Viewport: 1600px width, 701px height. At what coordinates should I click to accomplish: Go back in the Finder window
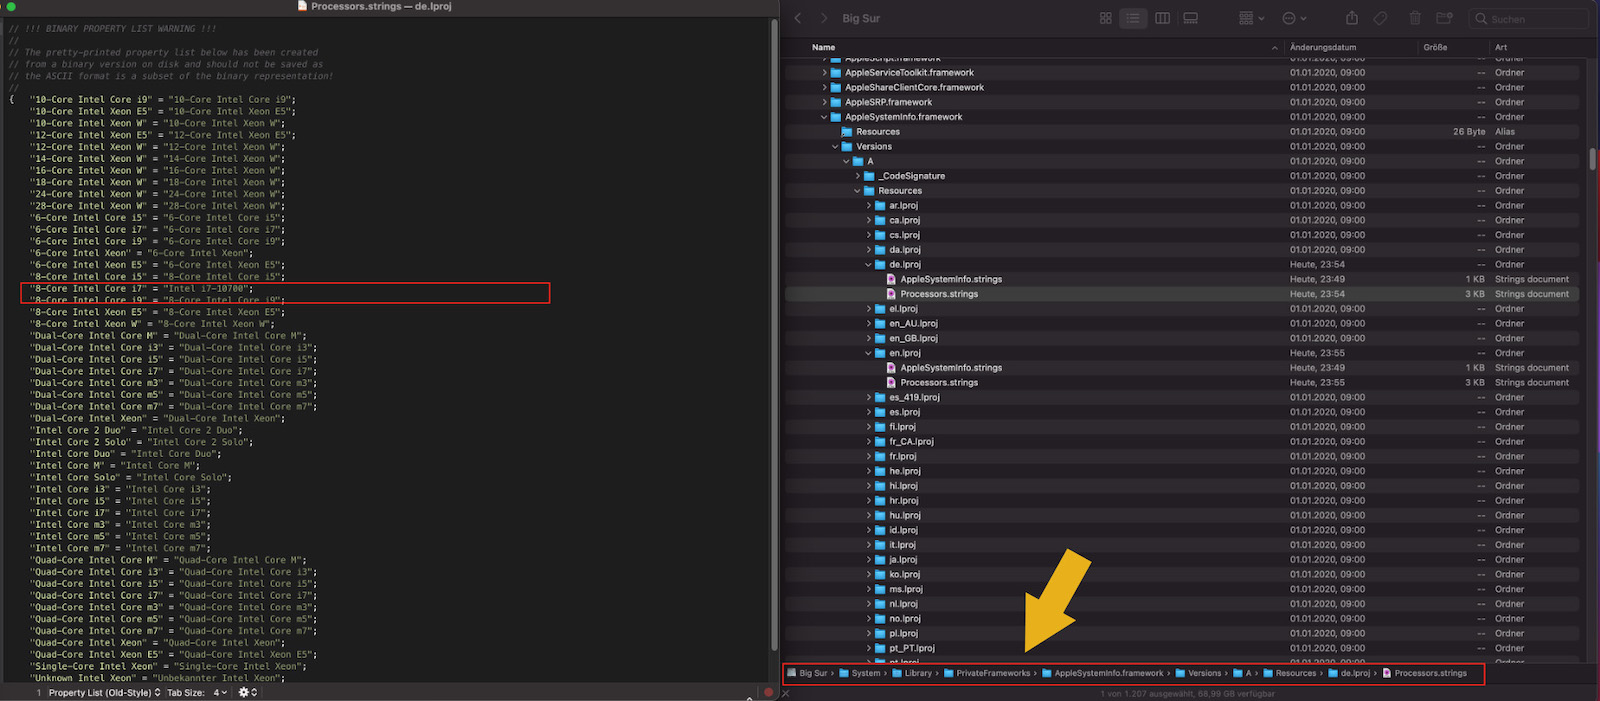point(798,18)
